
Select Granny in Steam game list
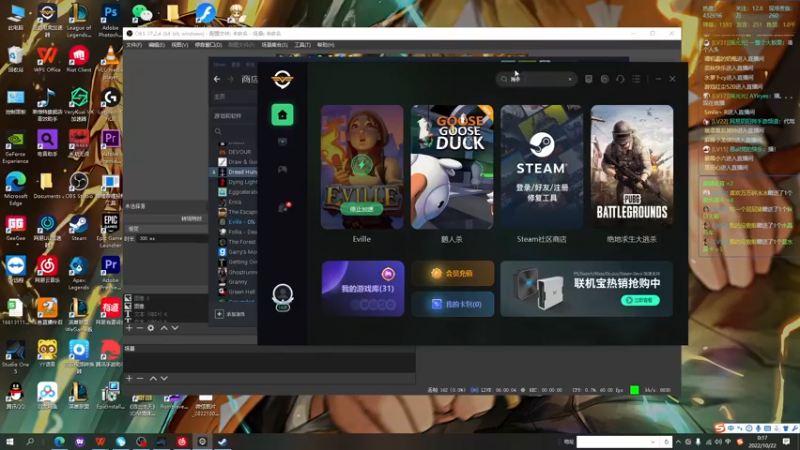click(x=238, y=282)
